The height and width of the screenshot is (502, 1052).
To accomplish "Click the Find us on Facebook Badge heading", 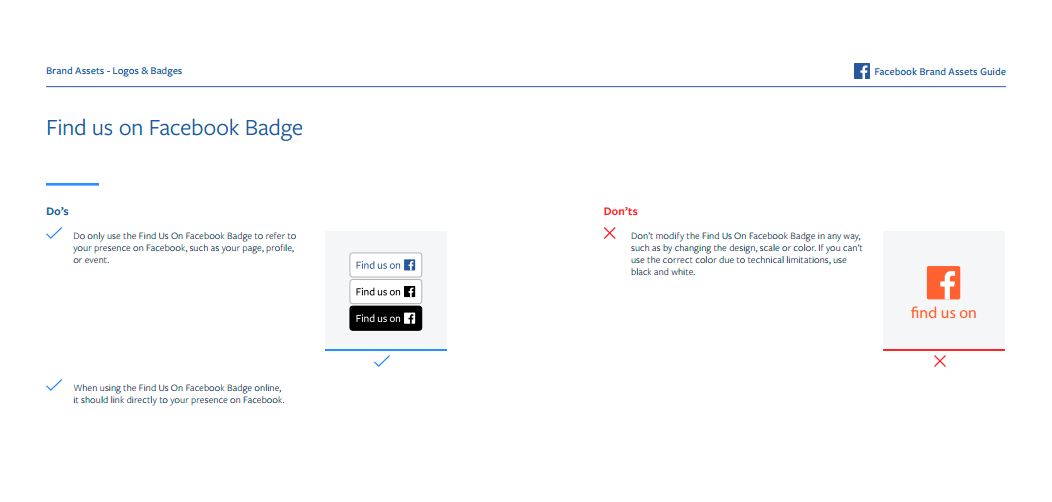I will 174,128.
